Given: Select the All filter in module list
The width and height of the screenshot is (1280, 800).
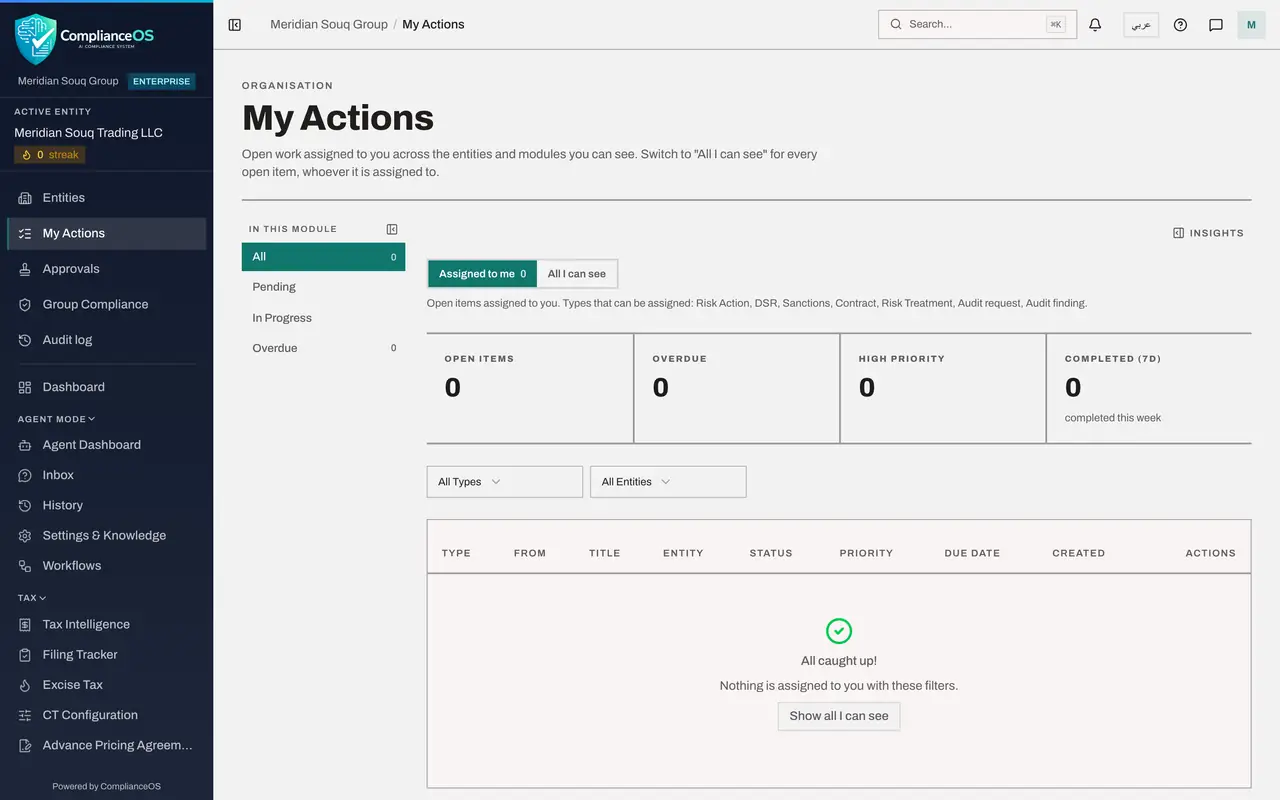Looking at the screenshot, I should (323, 257).
